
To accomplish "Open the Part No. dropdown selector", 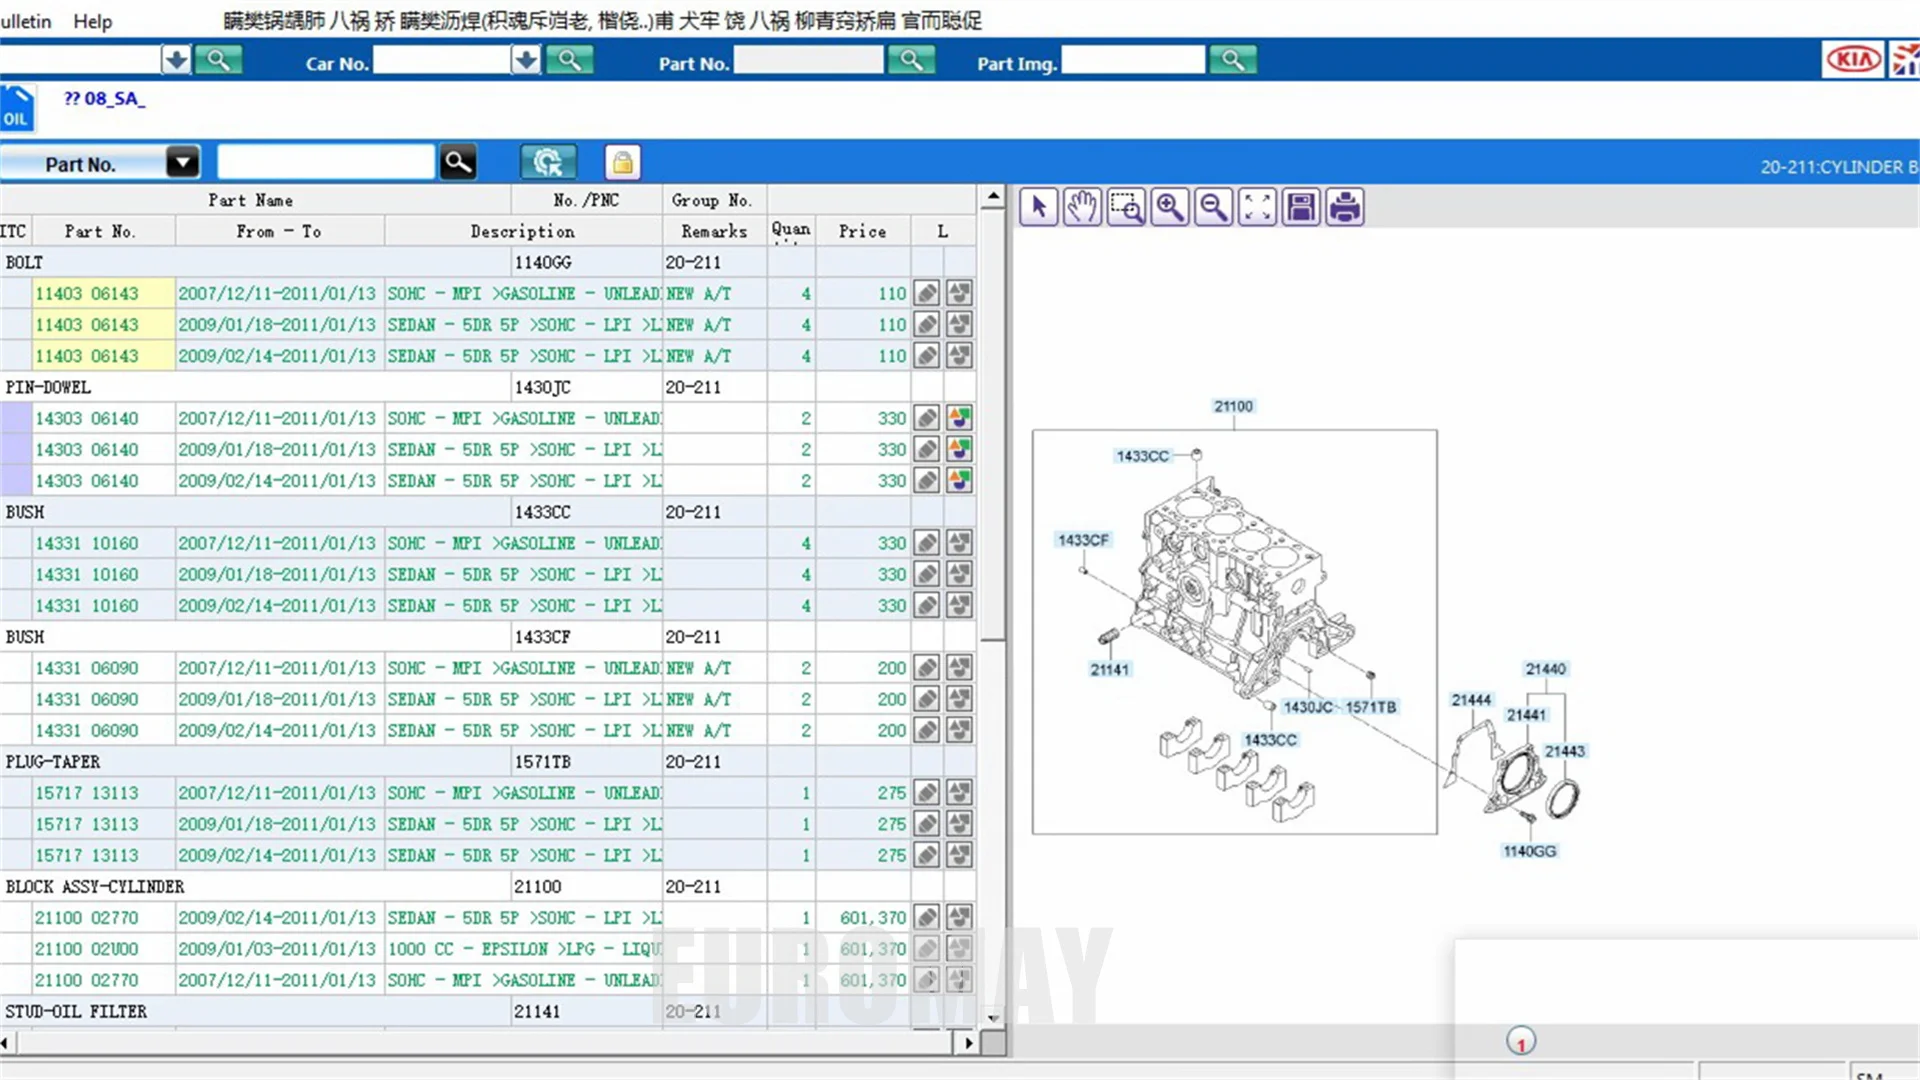I will pyautogui.click(x=182, y=164).
